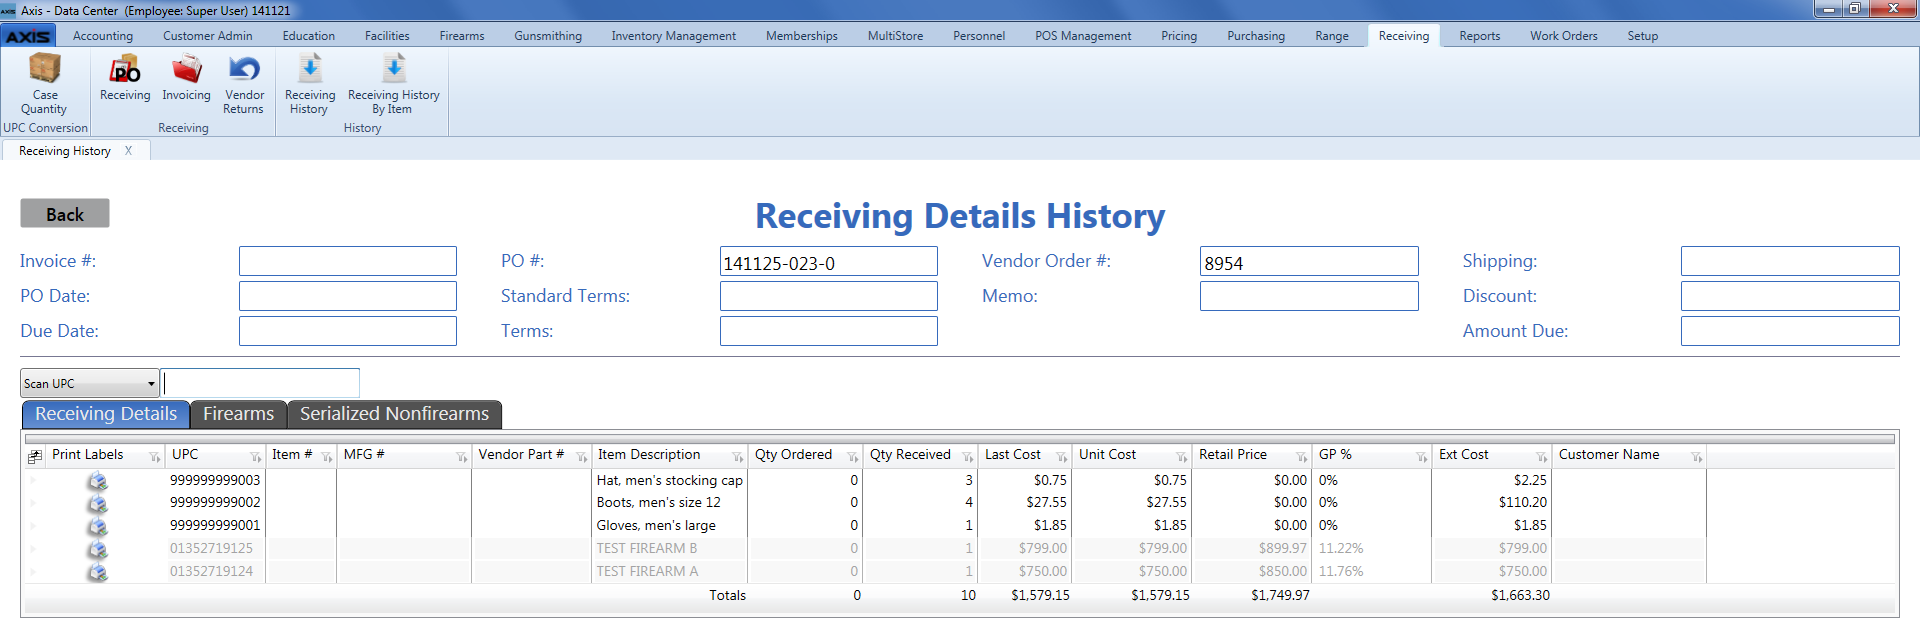Filter the Item # column
The height and width of the screenshot is (621, 1920).
pyautogui.click(x=327, y=457)
